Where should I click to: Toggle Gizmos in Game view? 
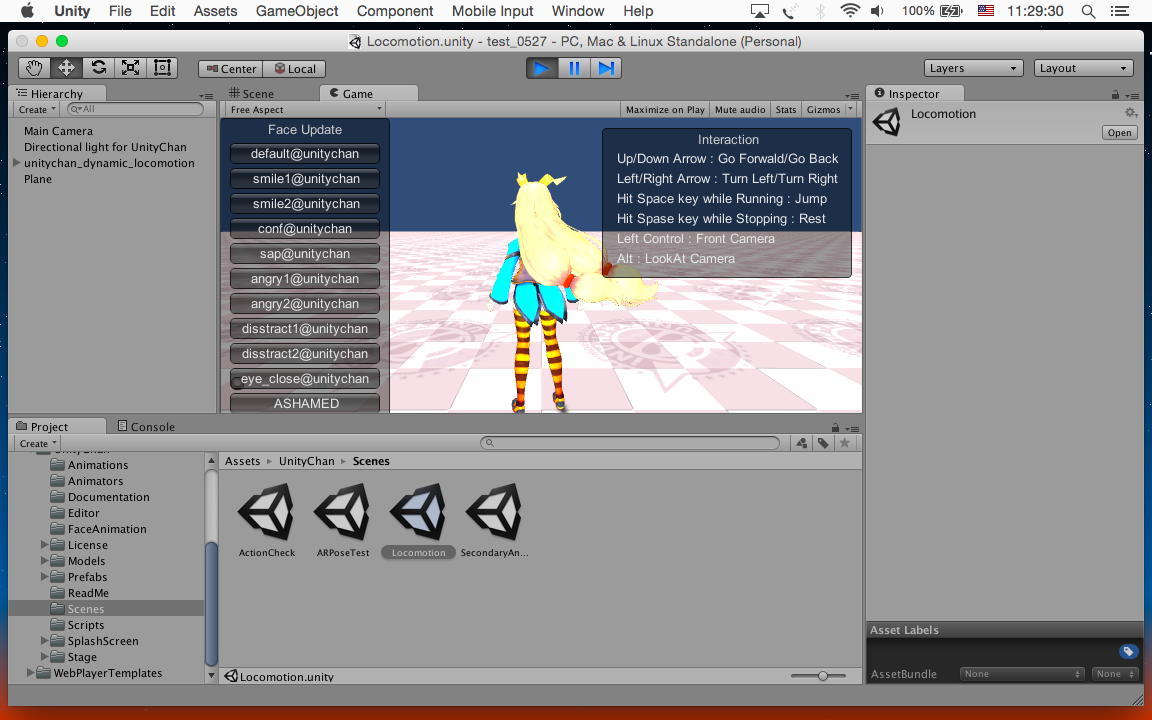point(823,109)
